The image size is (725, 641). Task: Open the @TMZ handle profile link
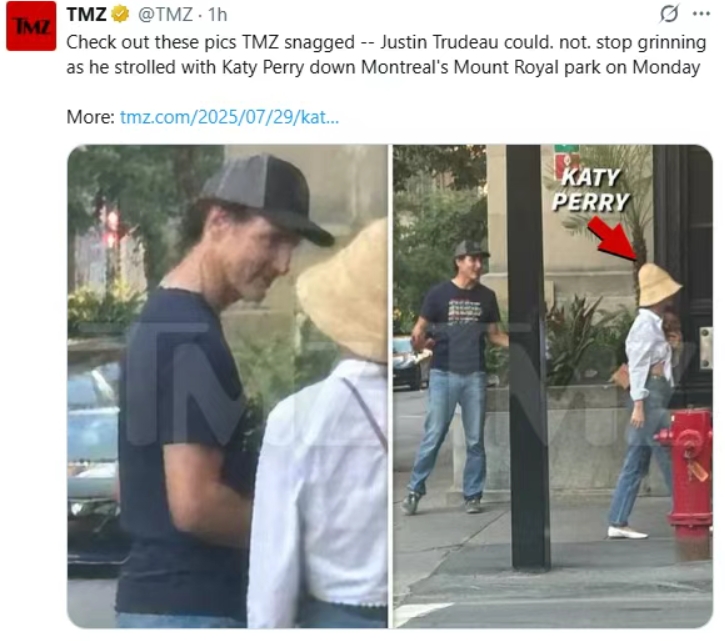[x=165, y=14]
